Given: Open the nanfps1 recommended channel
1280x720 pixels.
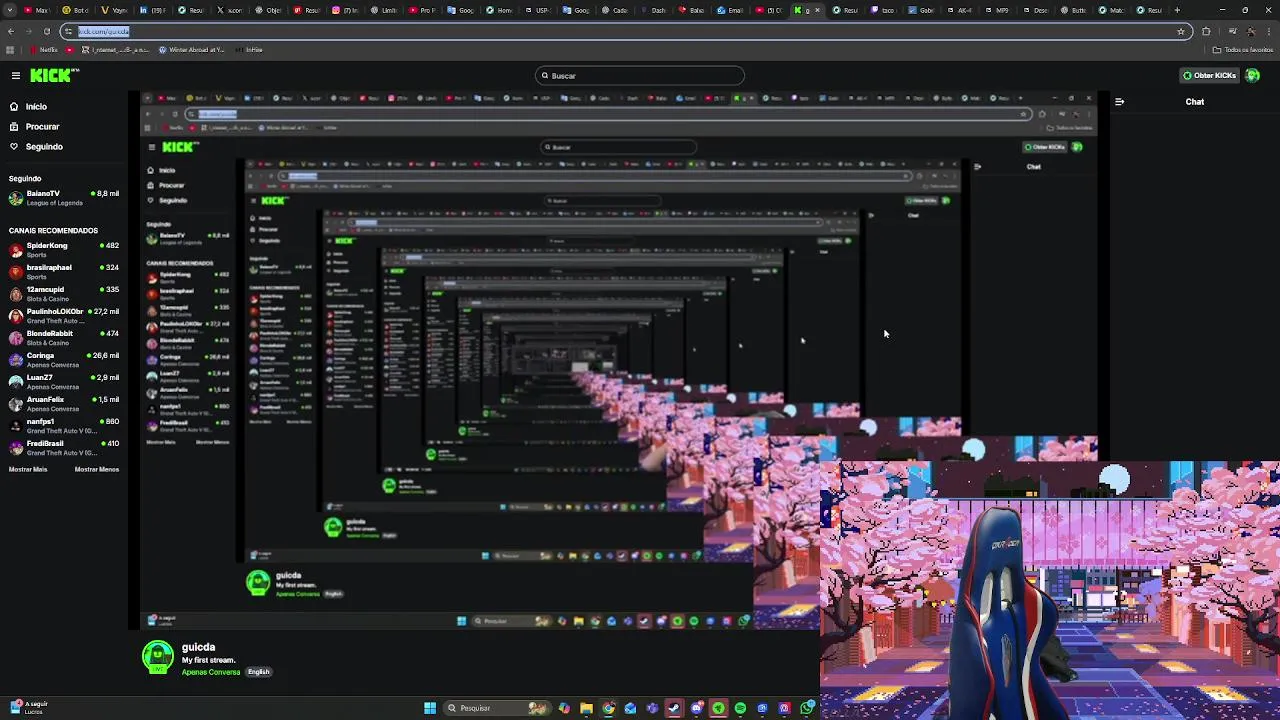Looking at the screenshot, I should tap(64, 426).
